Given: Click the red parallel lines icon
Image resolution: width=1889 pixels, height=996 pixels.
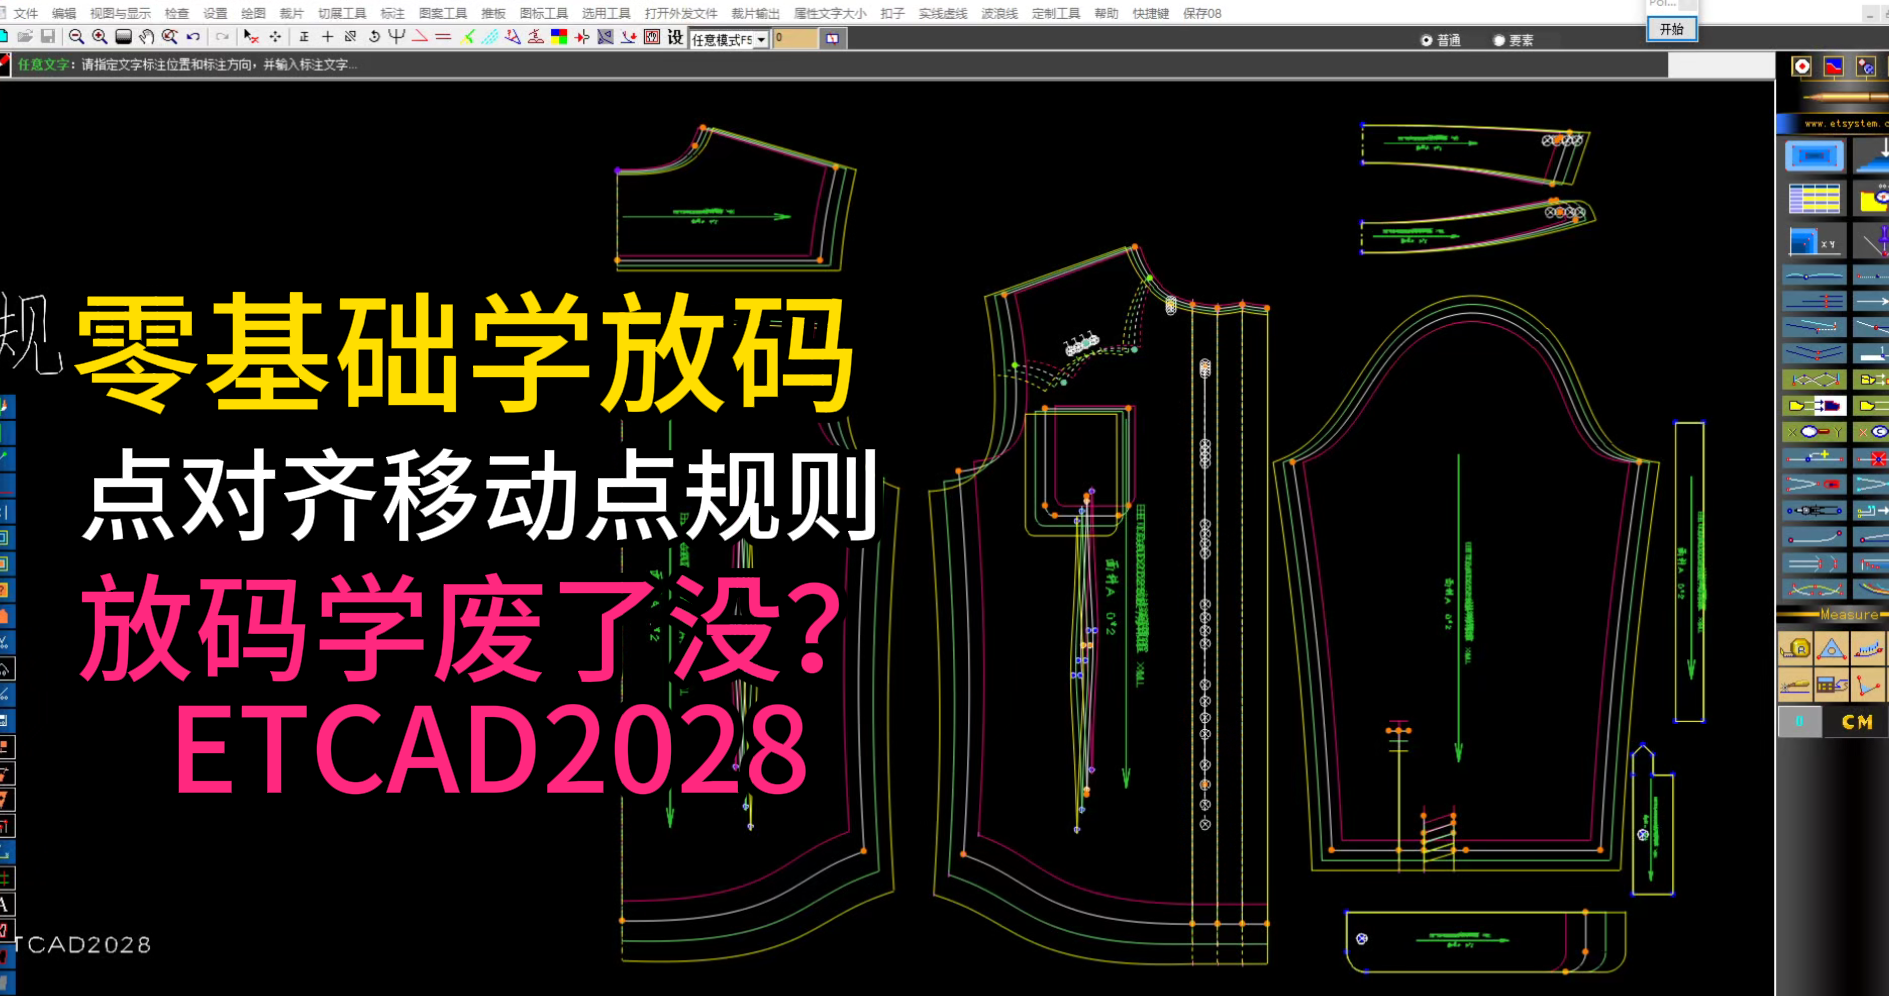Looking at the screenshot, I should tap(443, 37).
